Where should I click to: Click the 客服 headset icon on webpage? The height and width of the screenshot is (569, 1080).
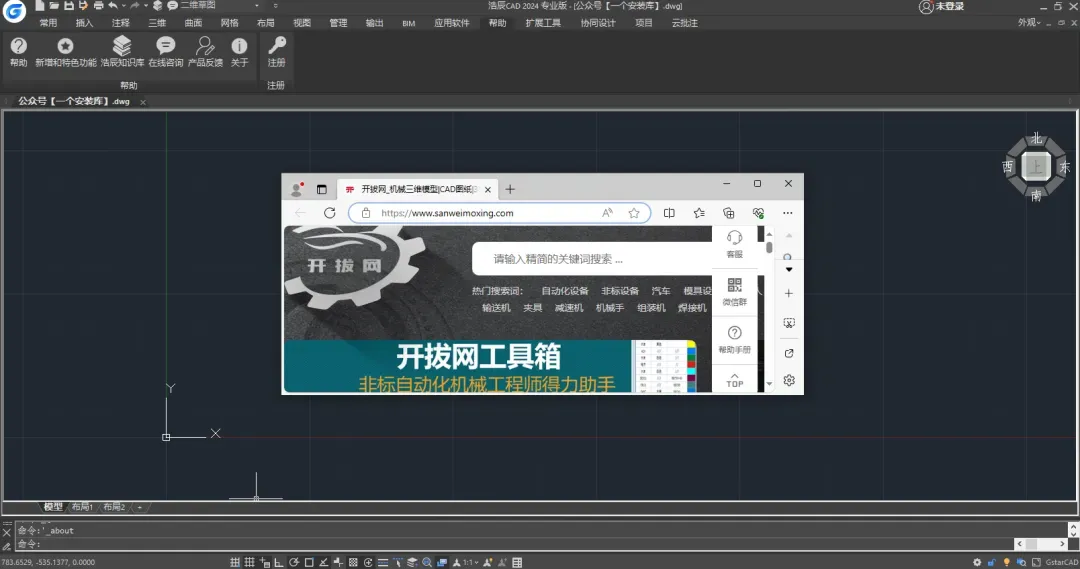[x=734, y=238]
